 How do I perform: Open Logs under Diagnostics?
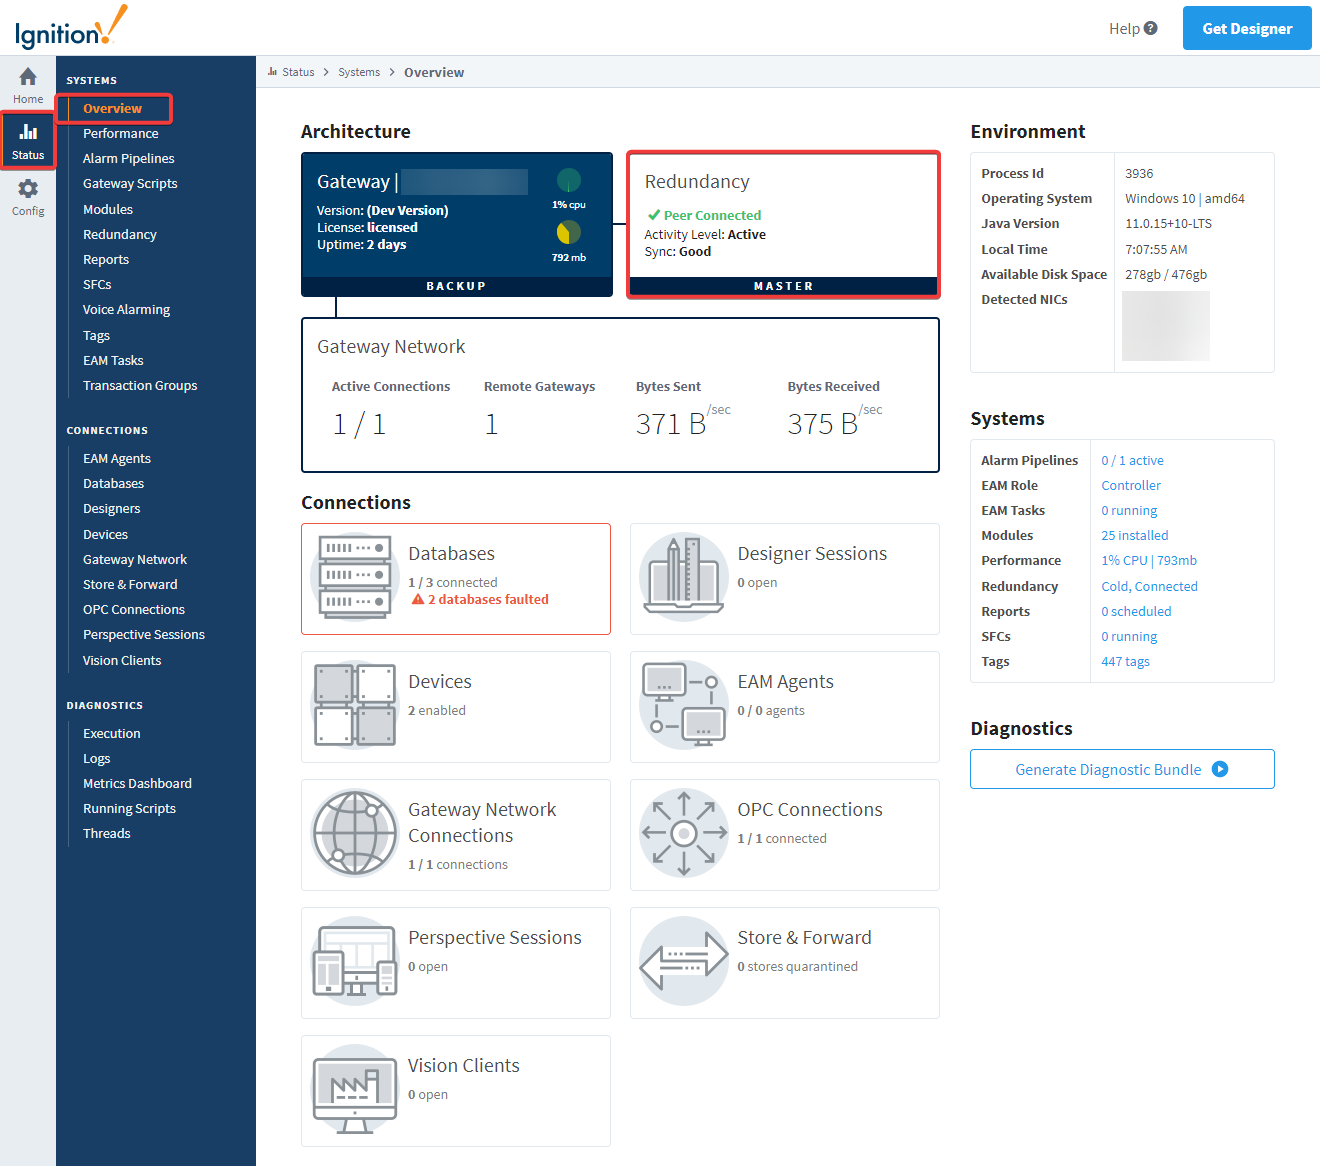pos(96,758)
